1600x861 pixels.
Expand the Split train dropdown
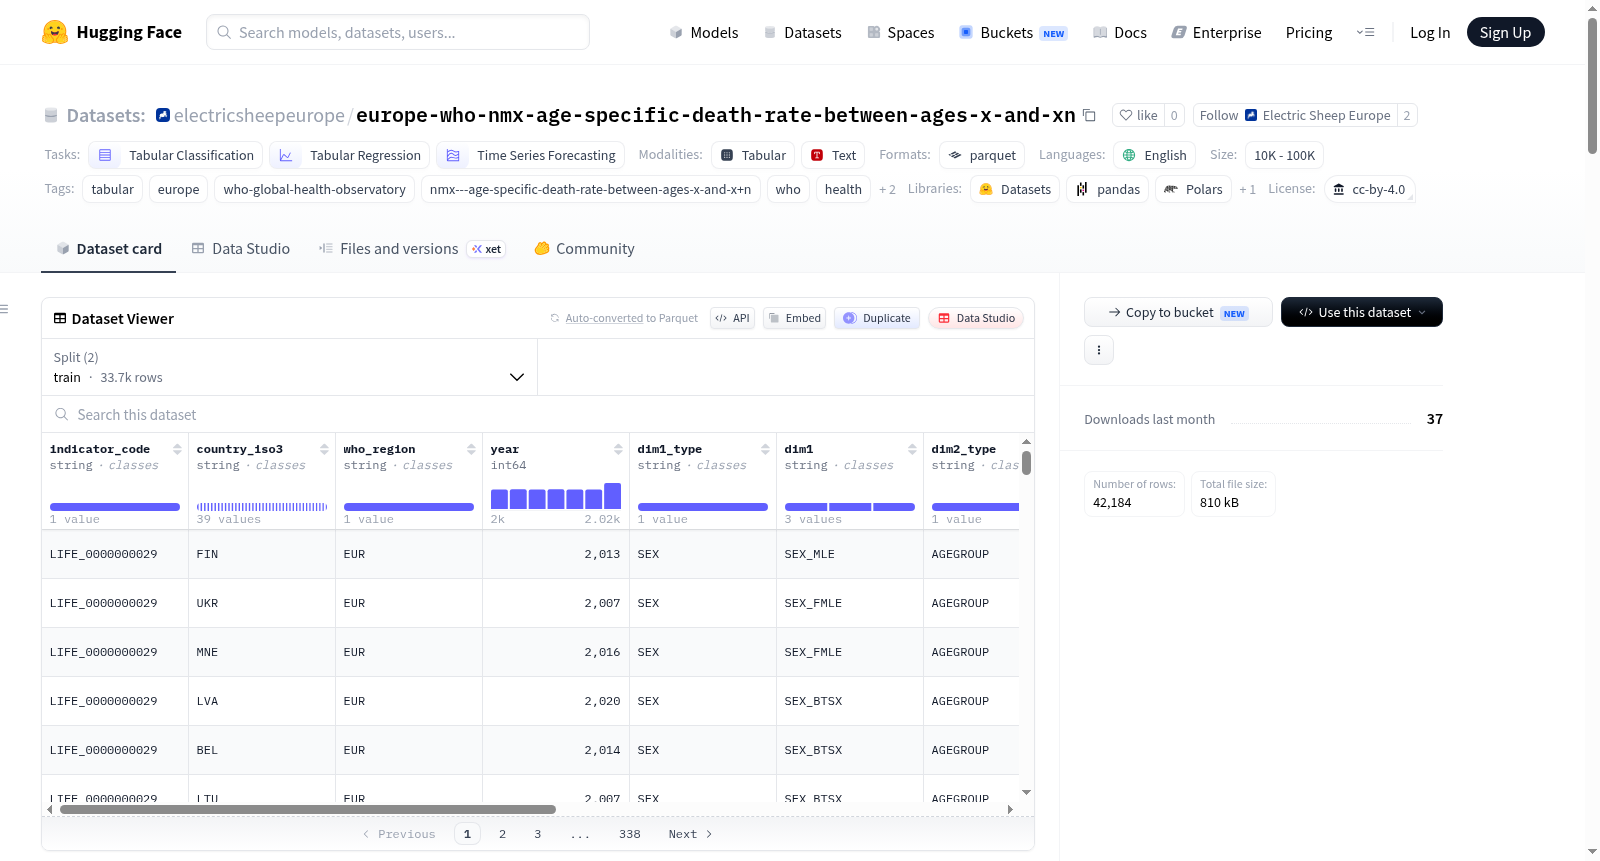click(289, 367)
